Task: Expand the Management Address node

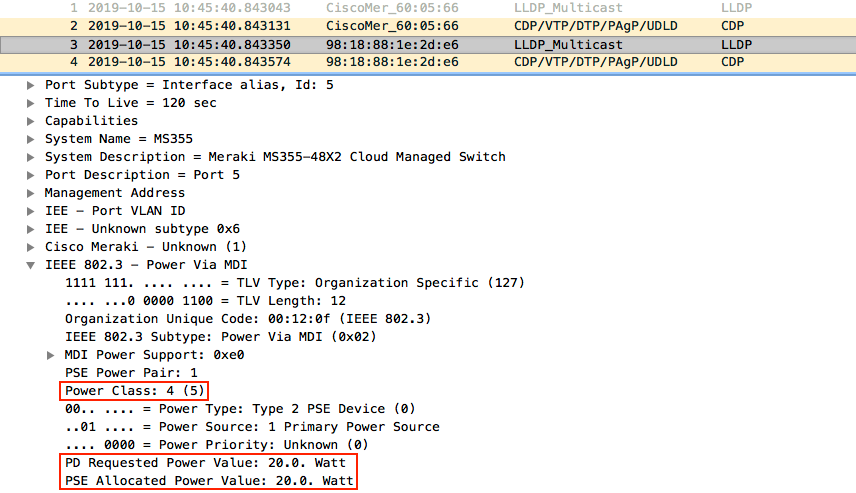Action: click(x=31, y=193)
